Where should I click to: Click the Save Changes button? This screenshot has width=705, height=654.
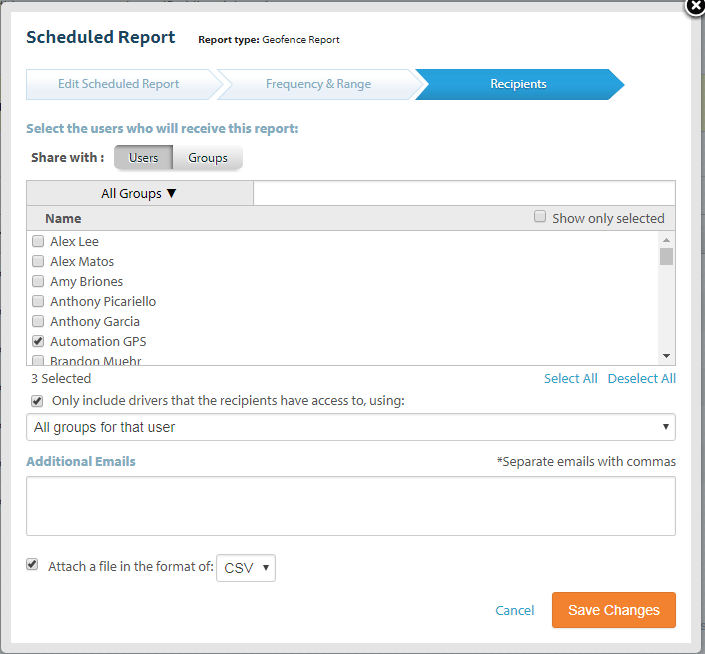tap(613, 610)
